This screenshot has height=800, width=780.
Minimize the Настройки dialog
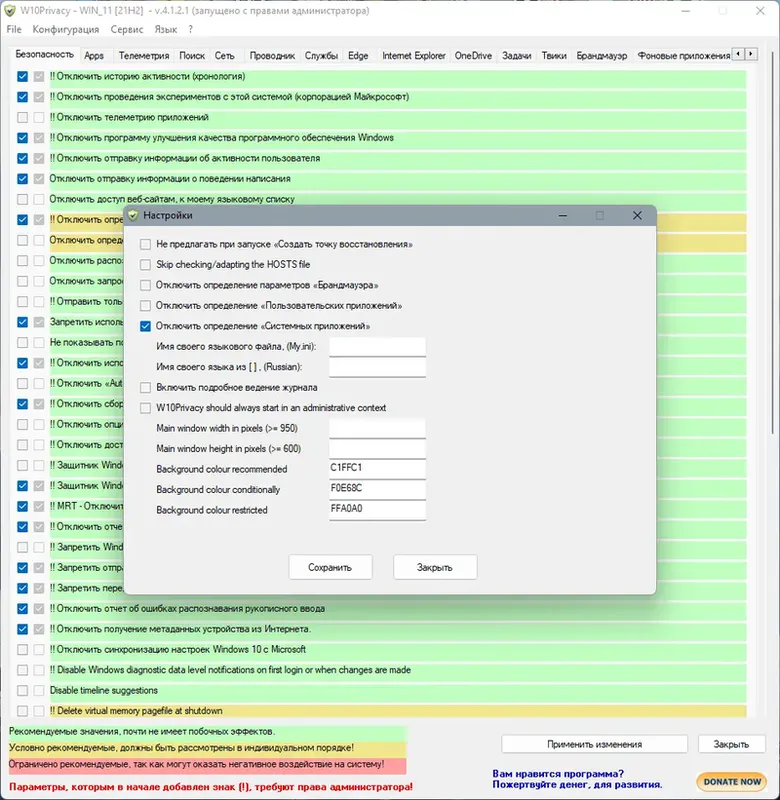[563, 215]
